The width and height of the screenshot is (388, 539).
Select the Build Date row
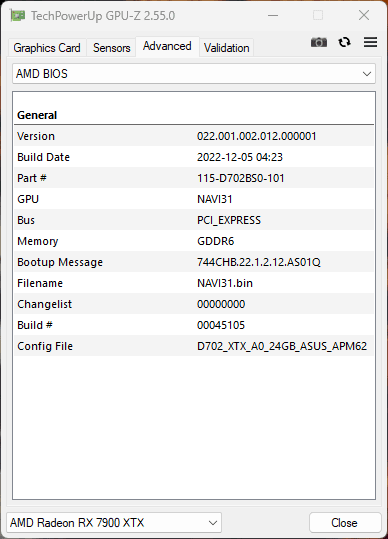point(194,157)
